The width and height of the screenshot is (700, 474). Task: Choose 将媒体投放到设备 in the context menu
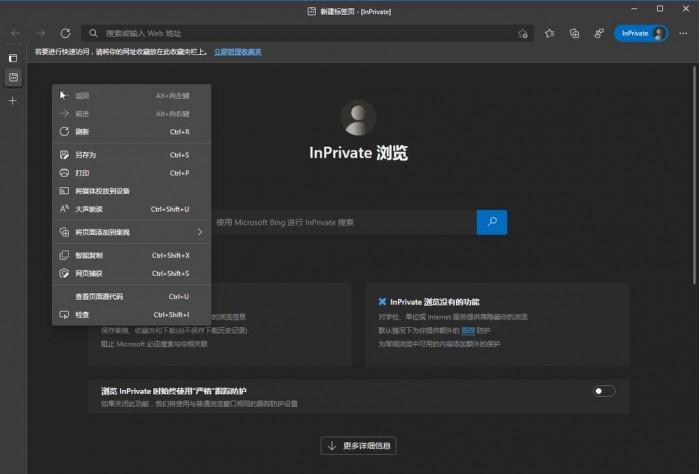(x=132, y=191)
